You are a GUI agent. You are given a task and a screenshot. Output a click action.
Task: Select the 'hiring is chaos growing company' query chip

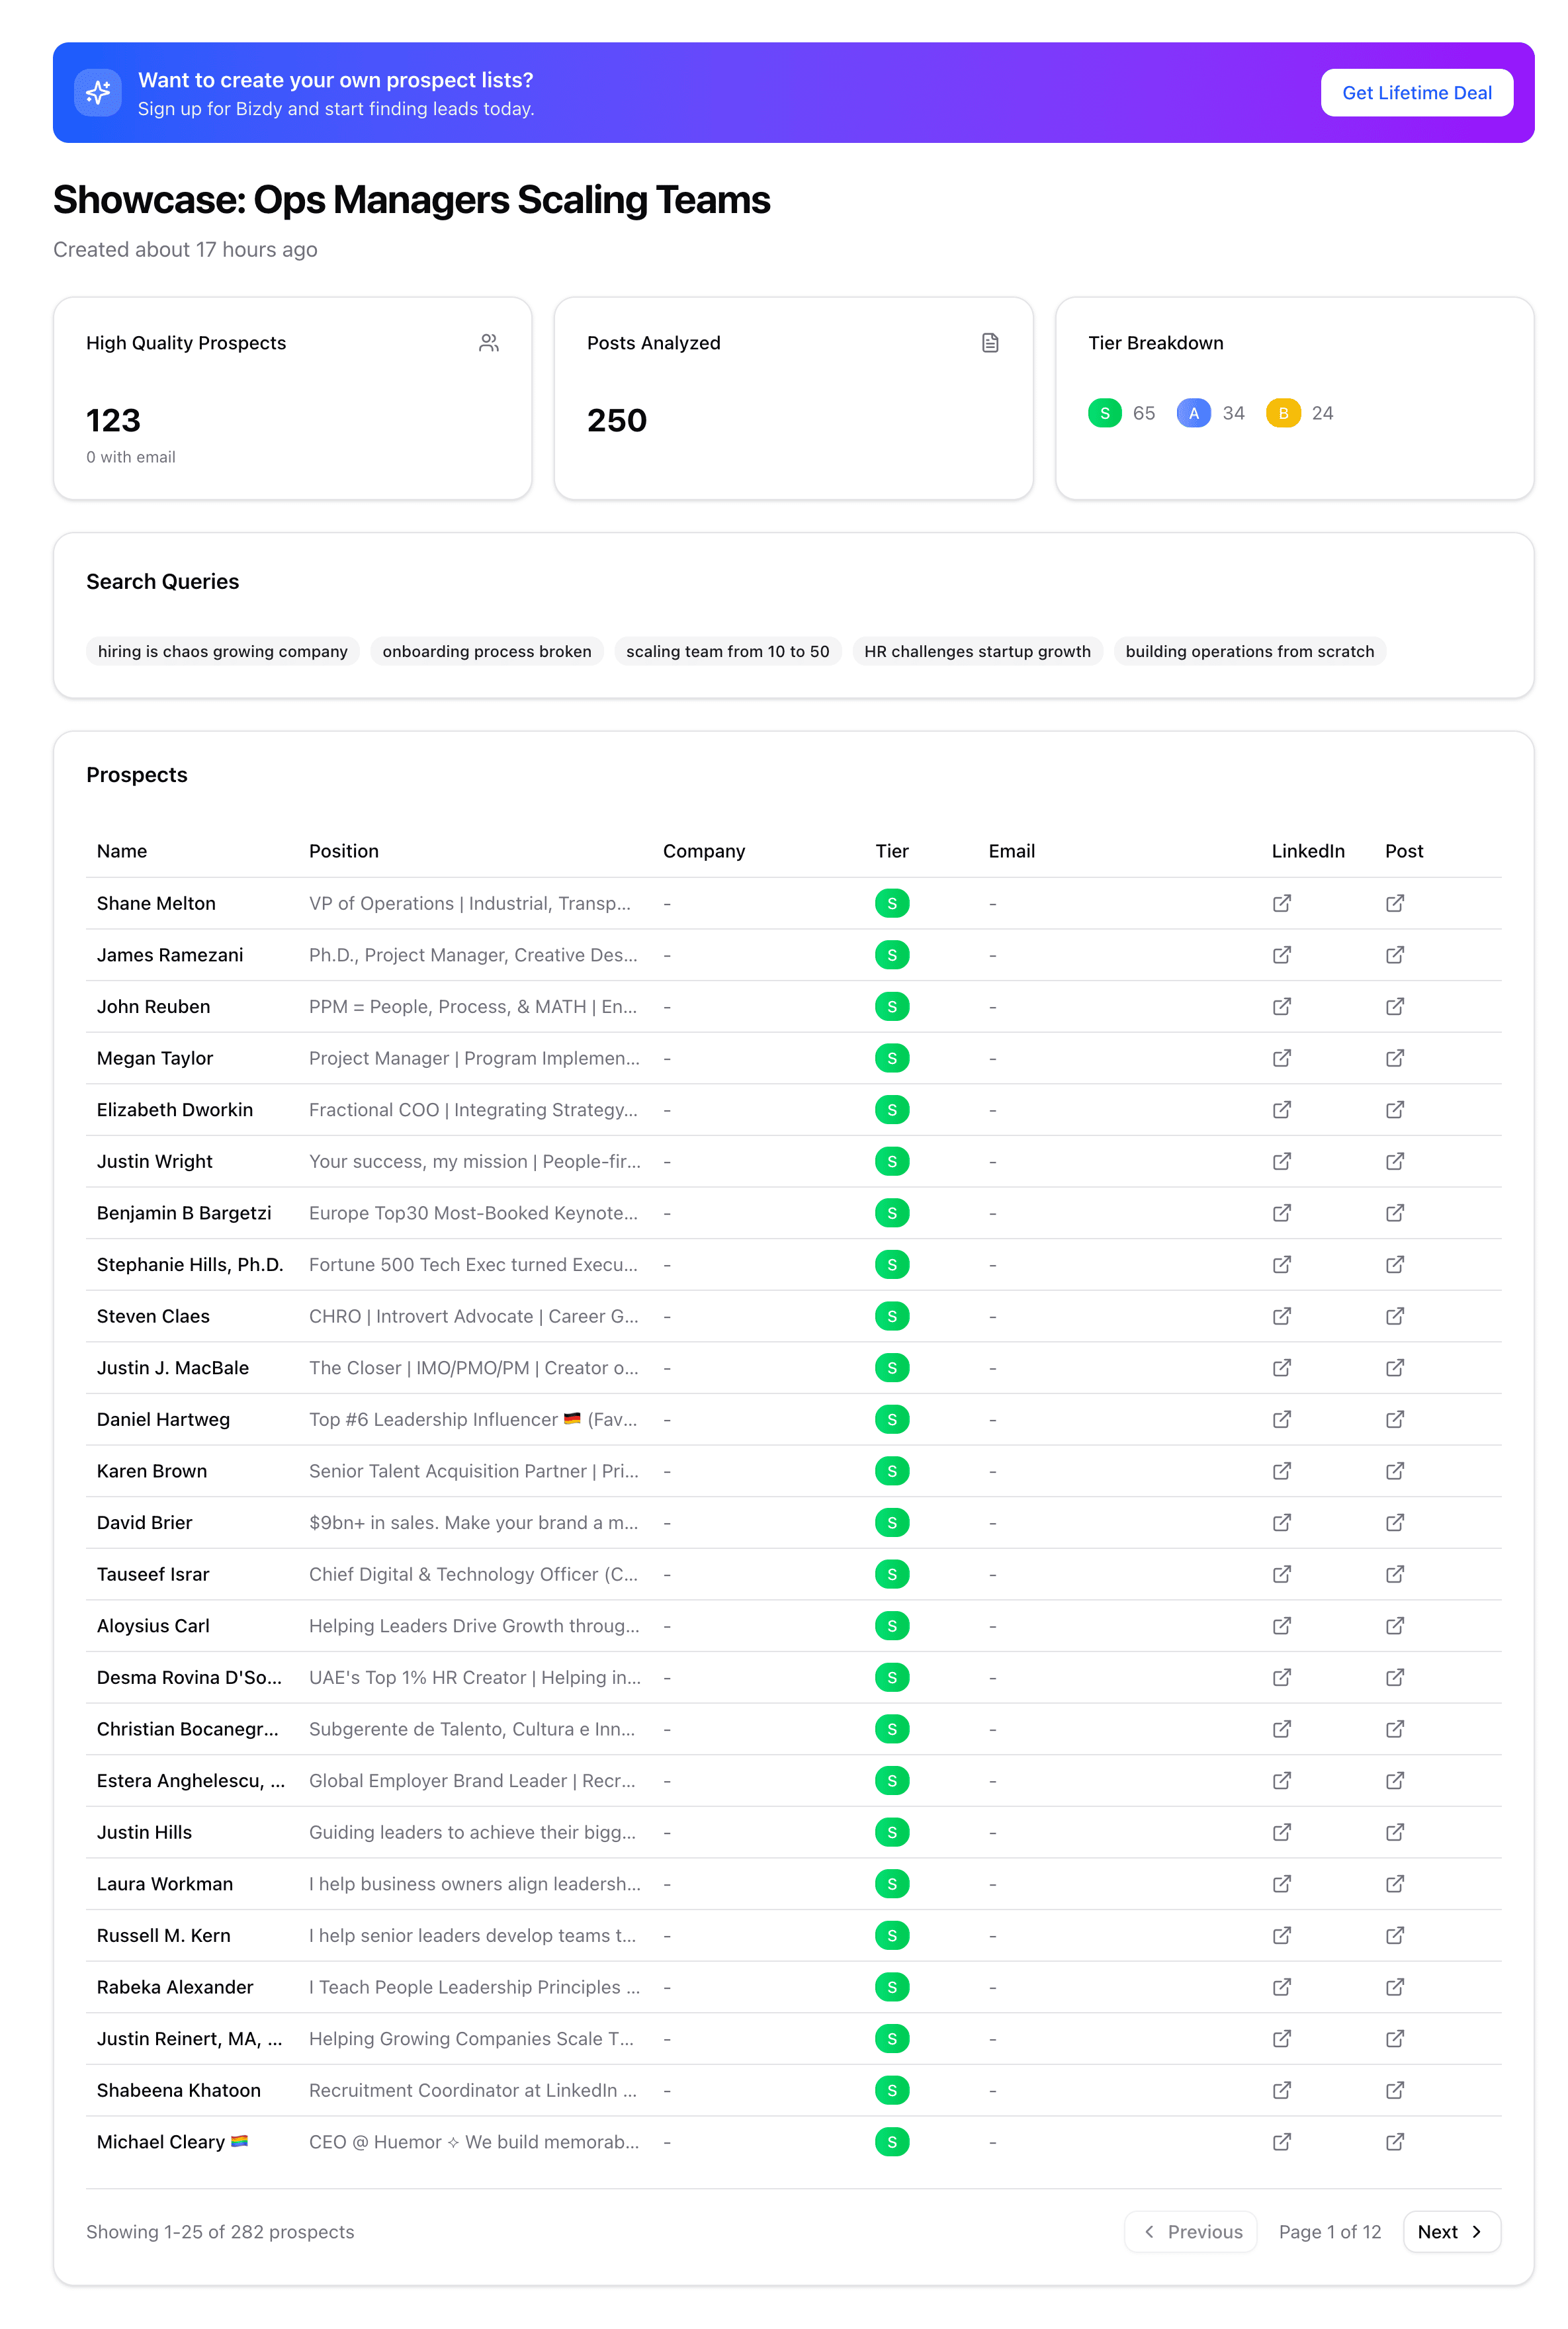222,651
